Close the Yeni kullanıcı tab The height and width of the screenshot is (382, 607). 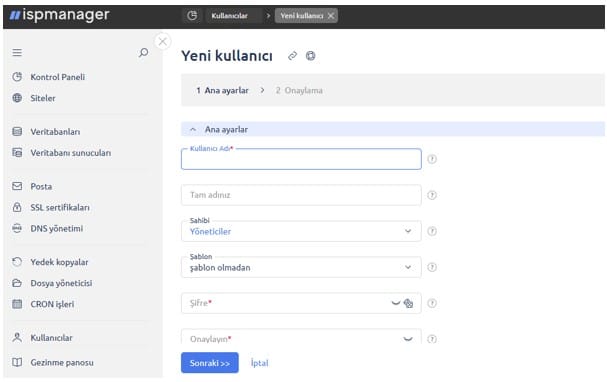[331, 15]
